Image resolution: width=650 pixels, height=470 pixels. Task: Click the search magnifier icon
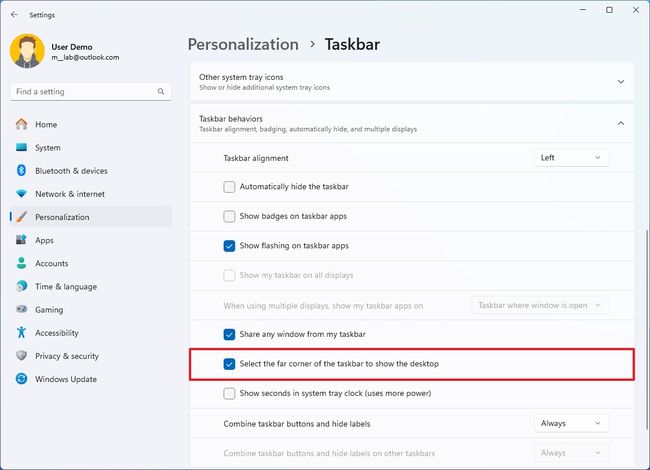(x=161, y=91)
